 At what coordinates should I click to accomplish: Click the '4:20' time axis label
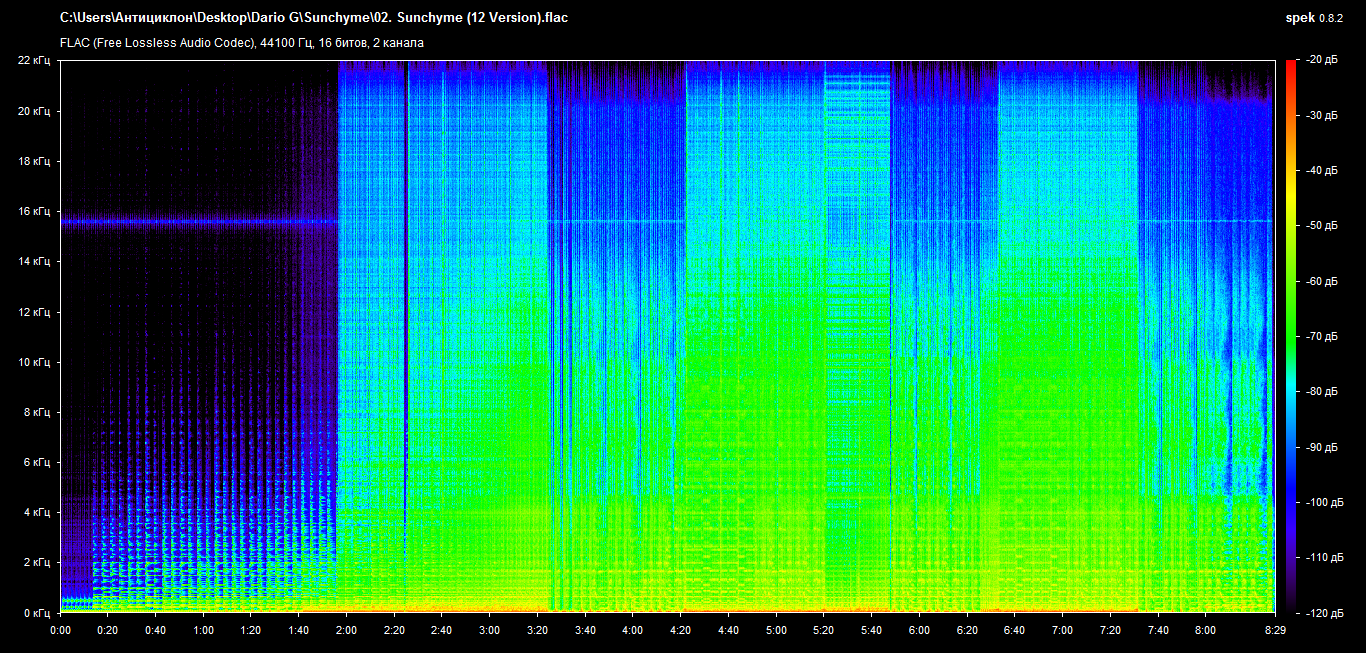click(680, 631)
